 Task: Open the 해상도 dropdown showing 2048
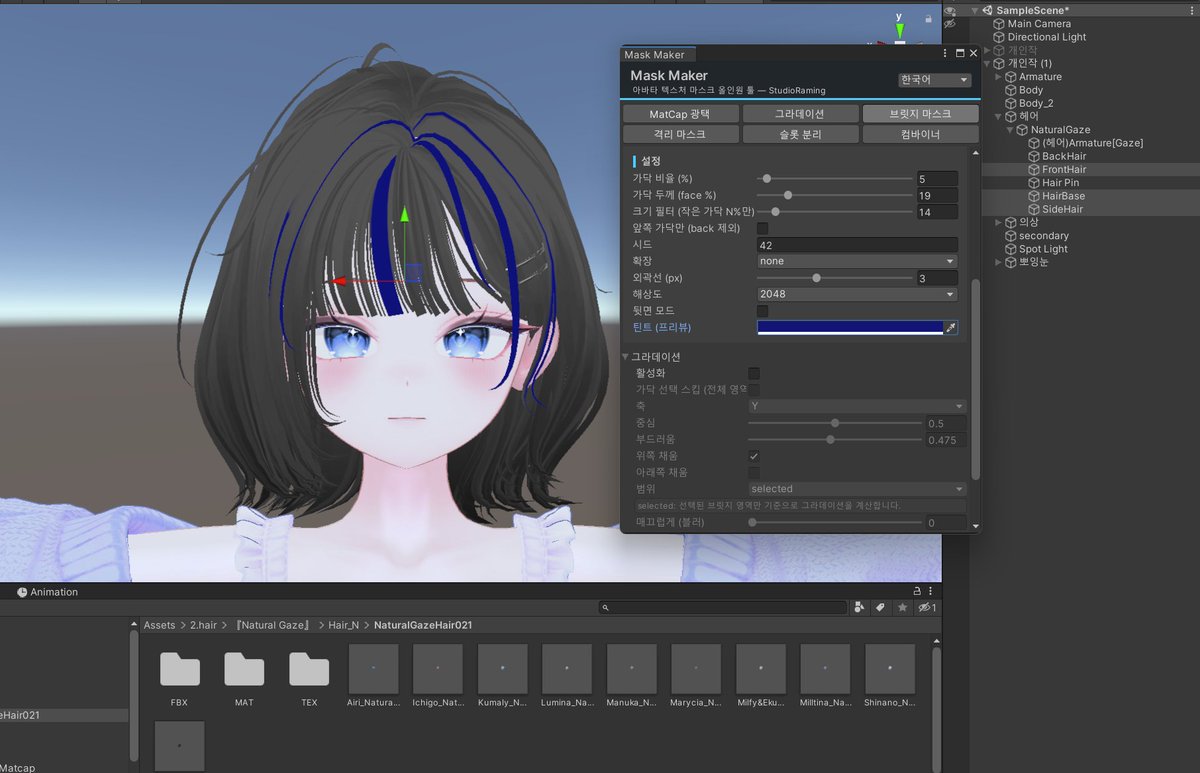pyautogui.click(x=857, y=294)
